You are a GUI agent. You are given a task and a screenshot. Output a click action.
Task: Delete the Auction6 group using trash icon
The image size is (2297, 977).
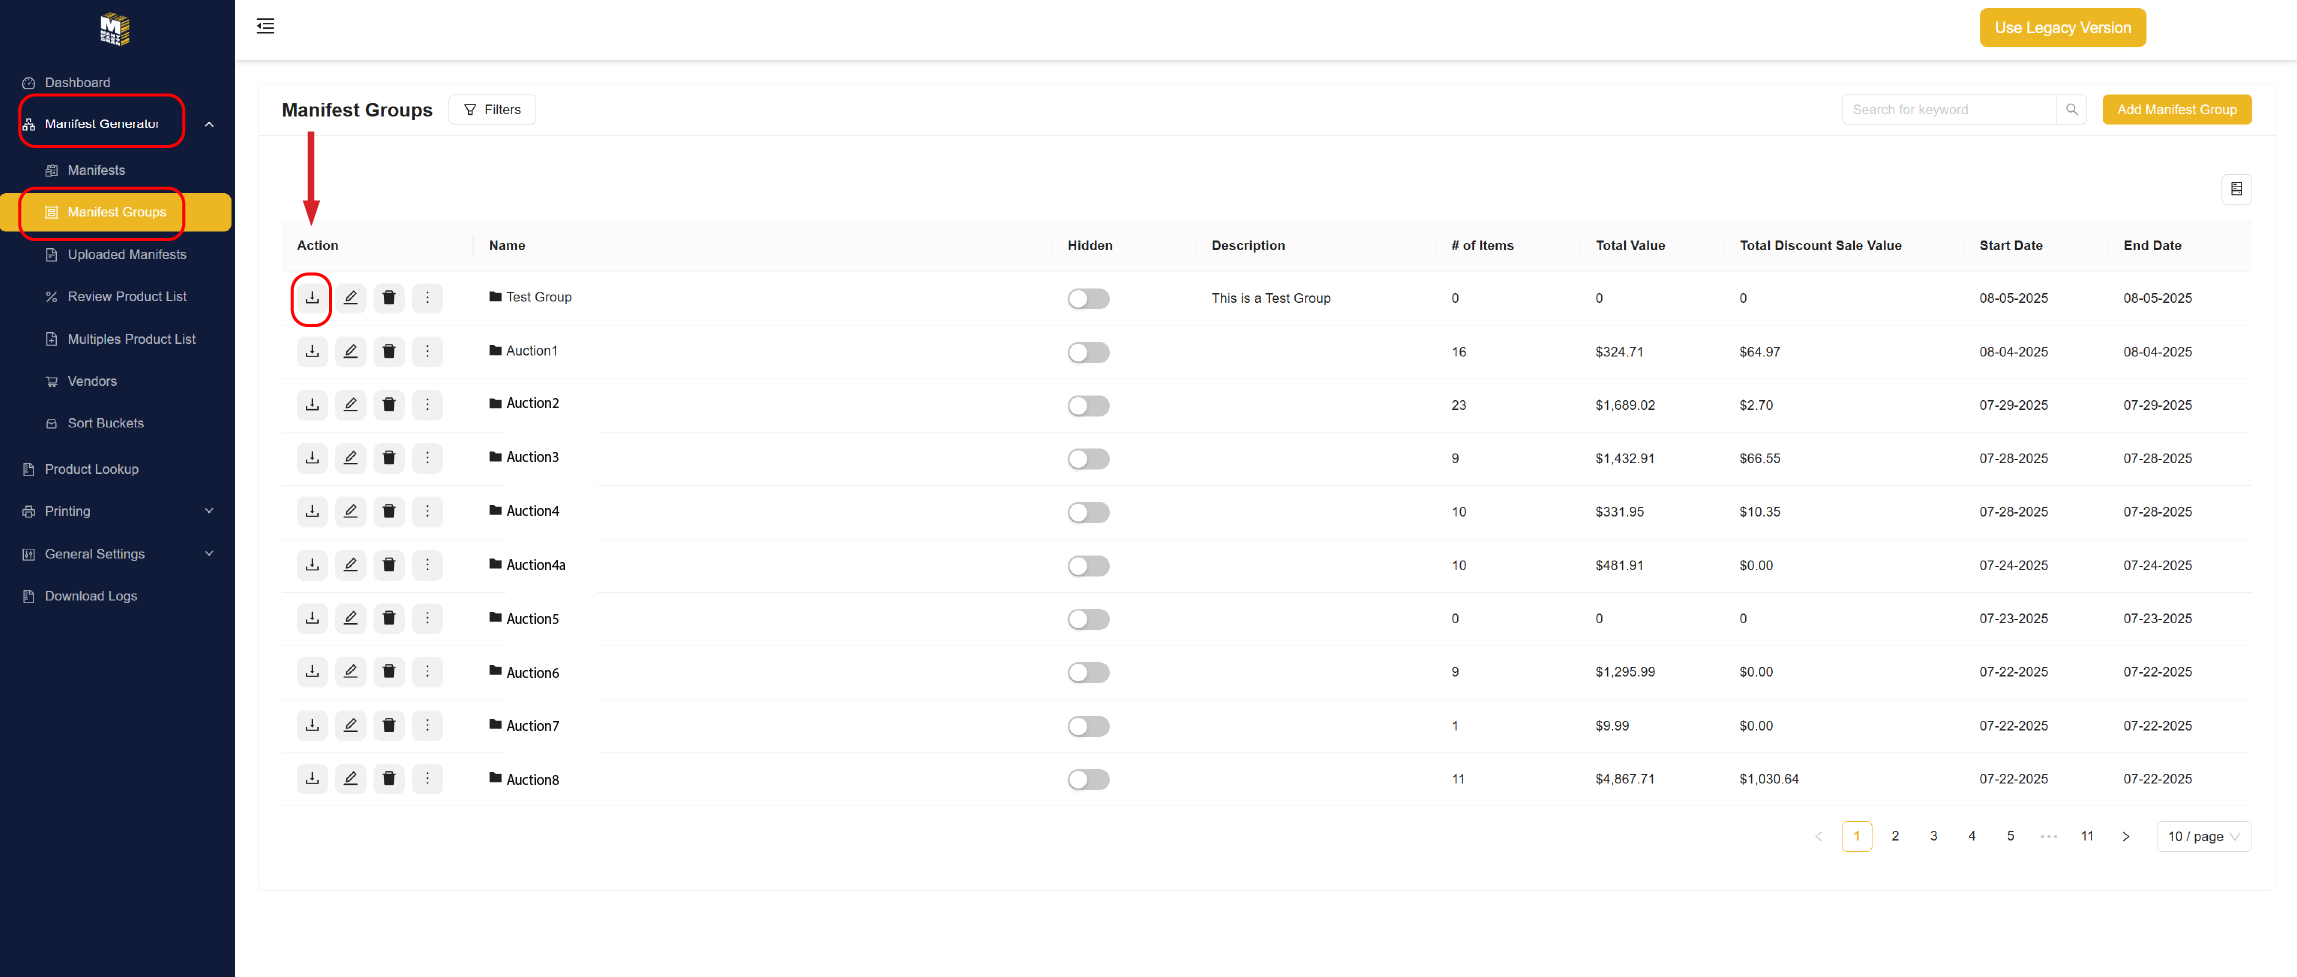(x=389, y=672)
